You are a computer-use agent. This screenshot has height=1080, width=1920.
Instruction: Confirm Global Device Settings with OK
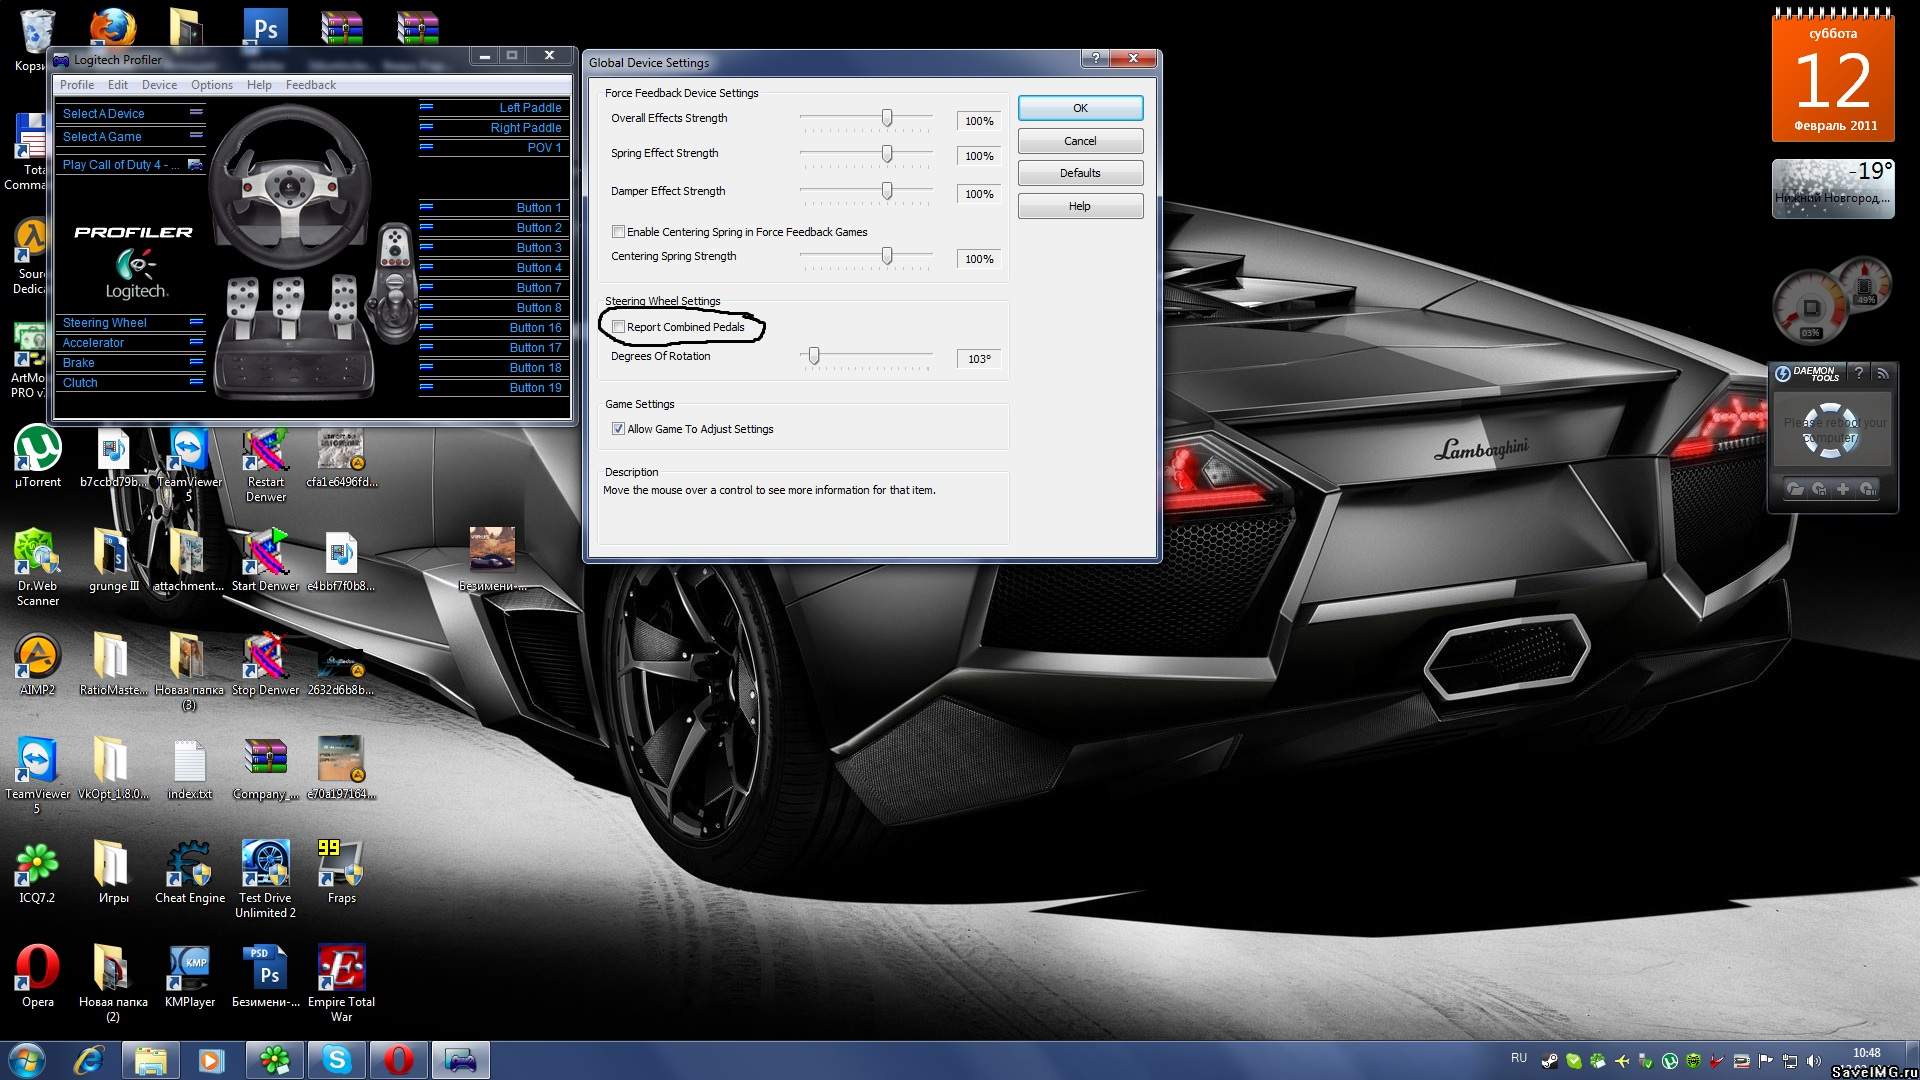(1080, 108)
